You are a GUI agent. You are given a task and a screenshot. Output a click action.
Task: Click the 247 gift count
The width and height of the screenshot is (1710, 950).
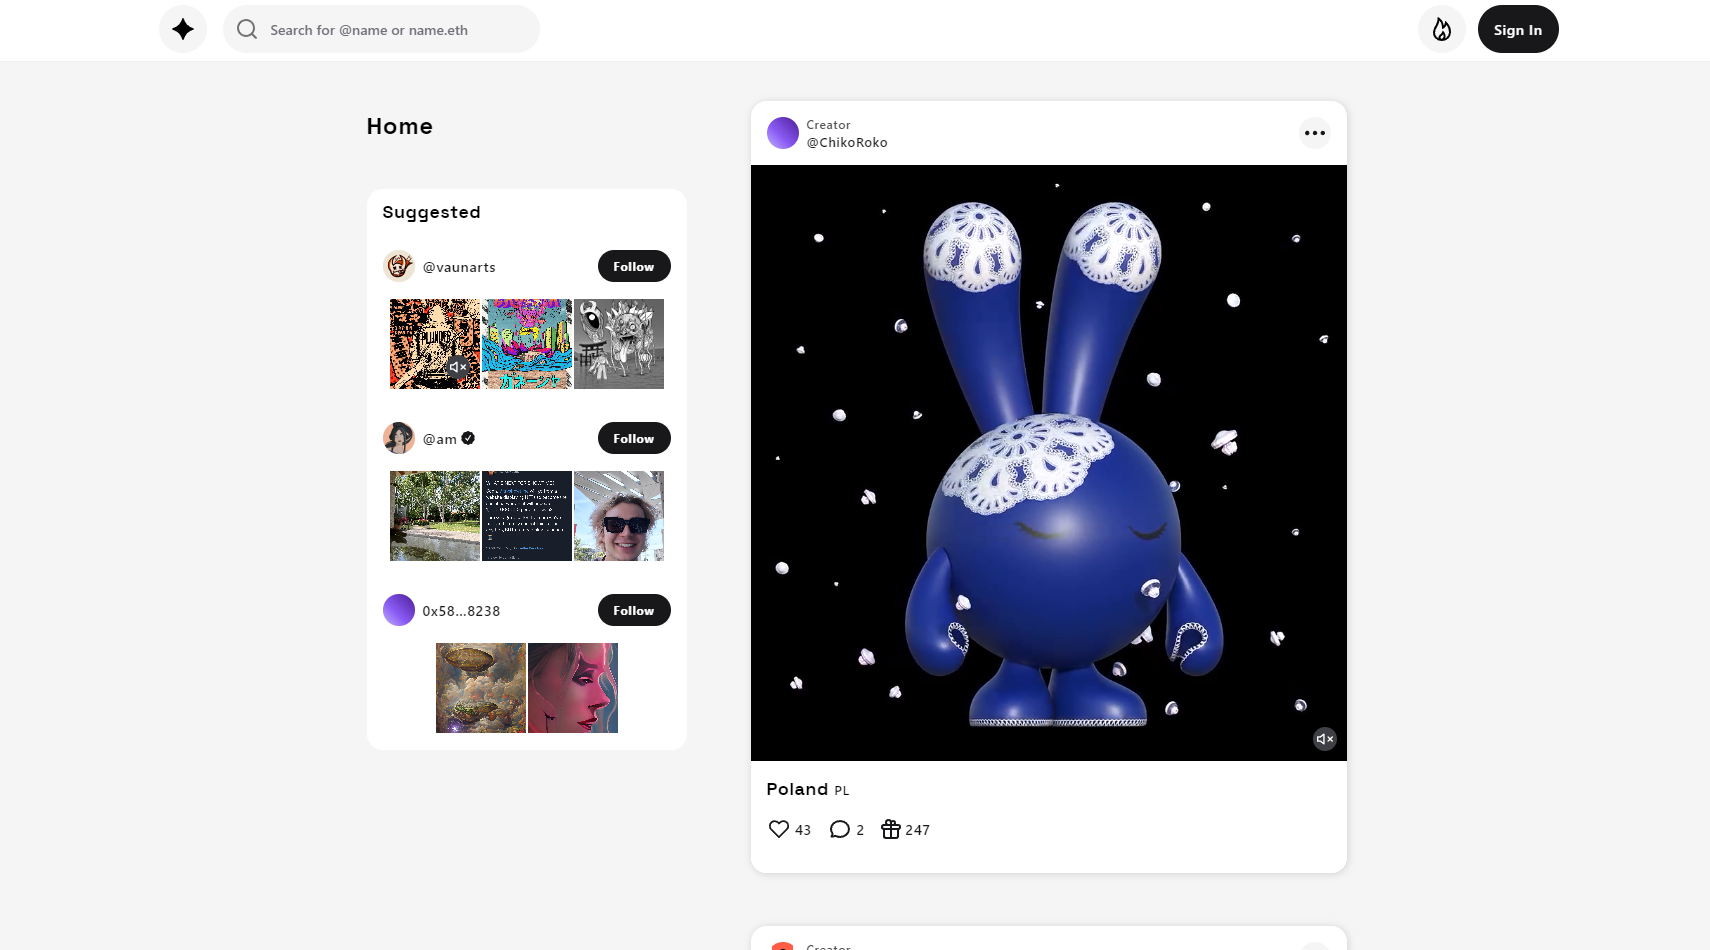tap(917, 830)
